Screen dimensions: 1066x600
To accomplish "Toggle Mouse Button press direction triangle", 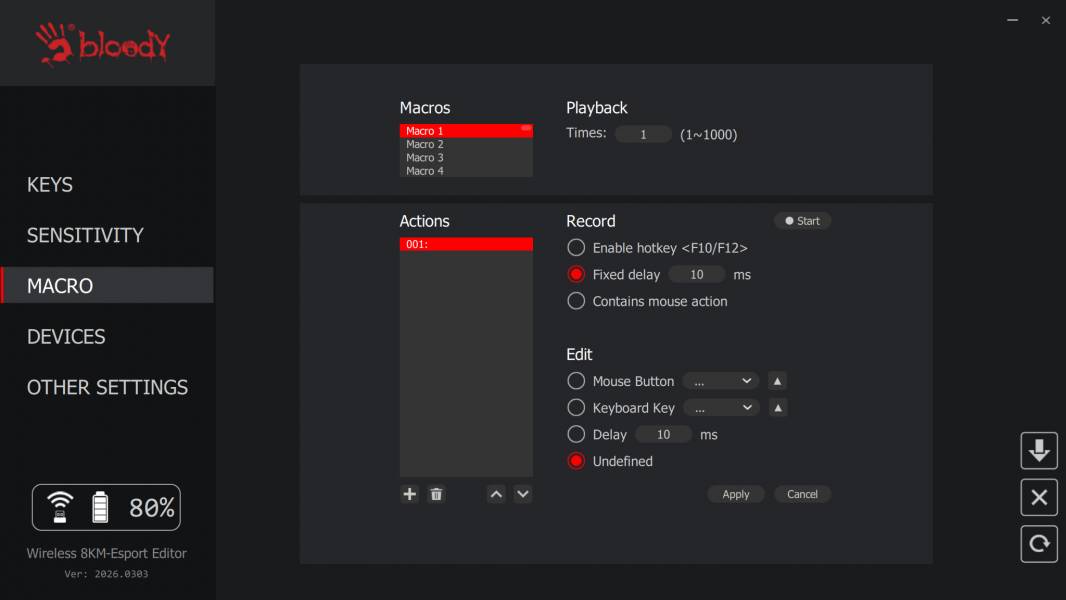I will [x=777, y=381].
